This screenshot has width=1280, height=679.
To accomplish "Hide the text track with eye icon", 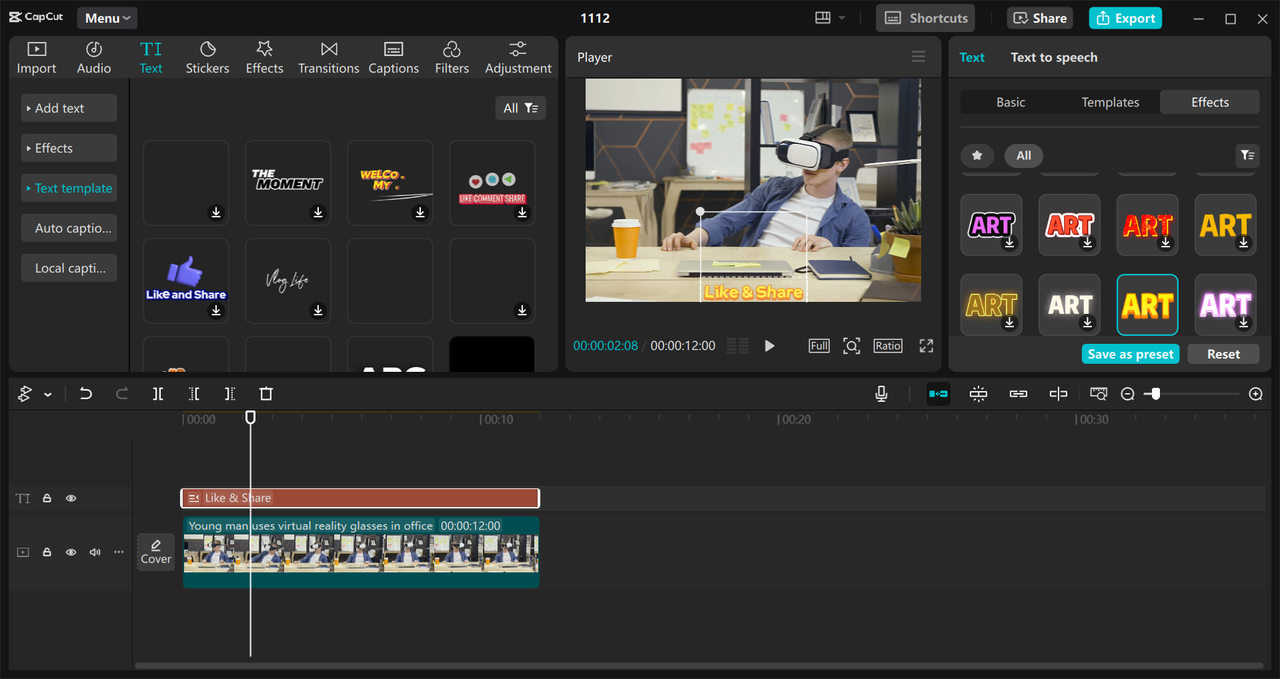I will pyautogui.click(x=71, y=498).
